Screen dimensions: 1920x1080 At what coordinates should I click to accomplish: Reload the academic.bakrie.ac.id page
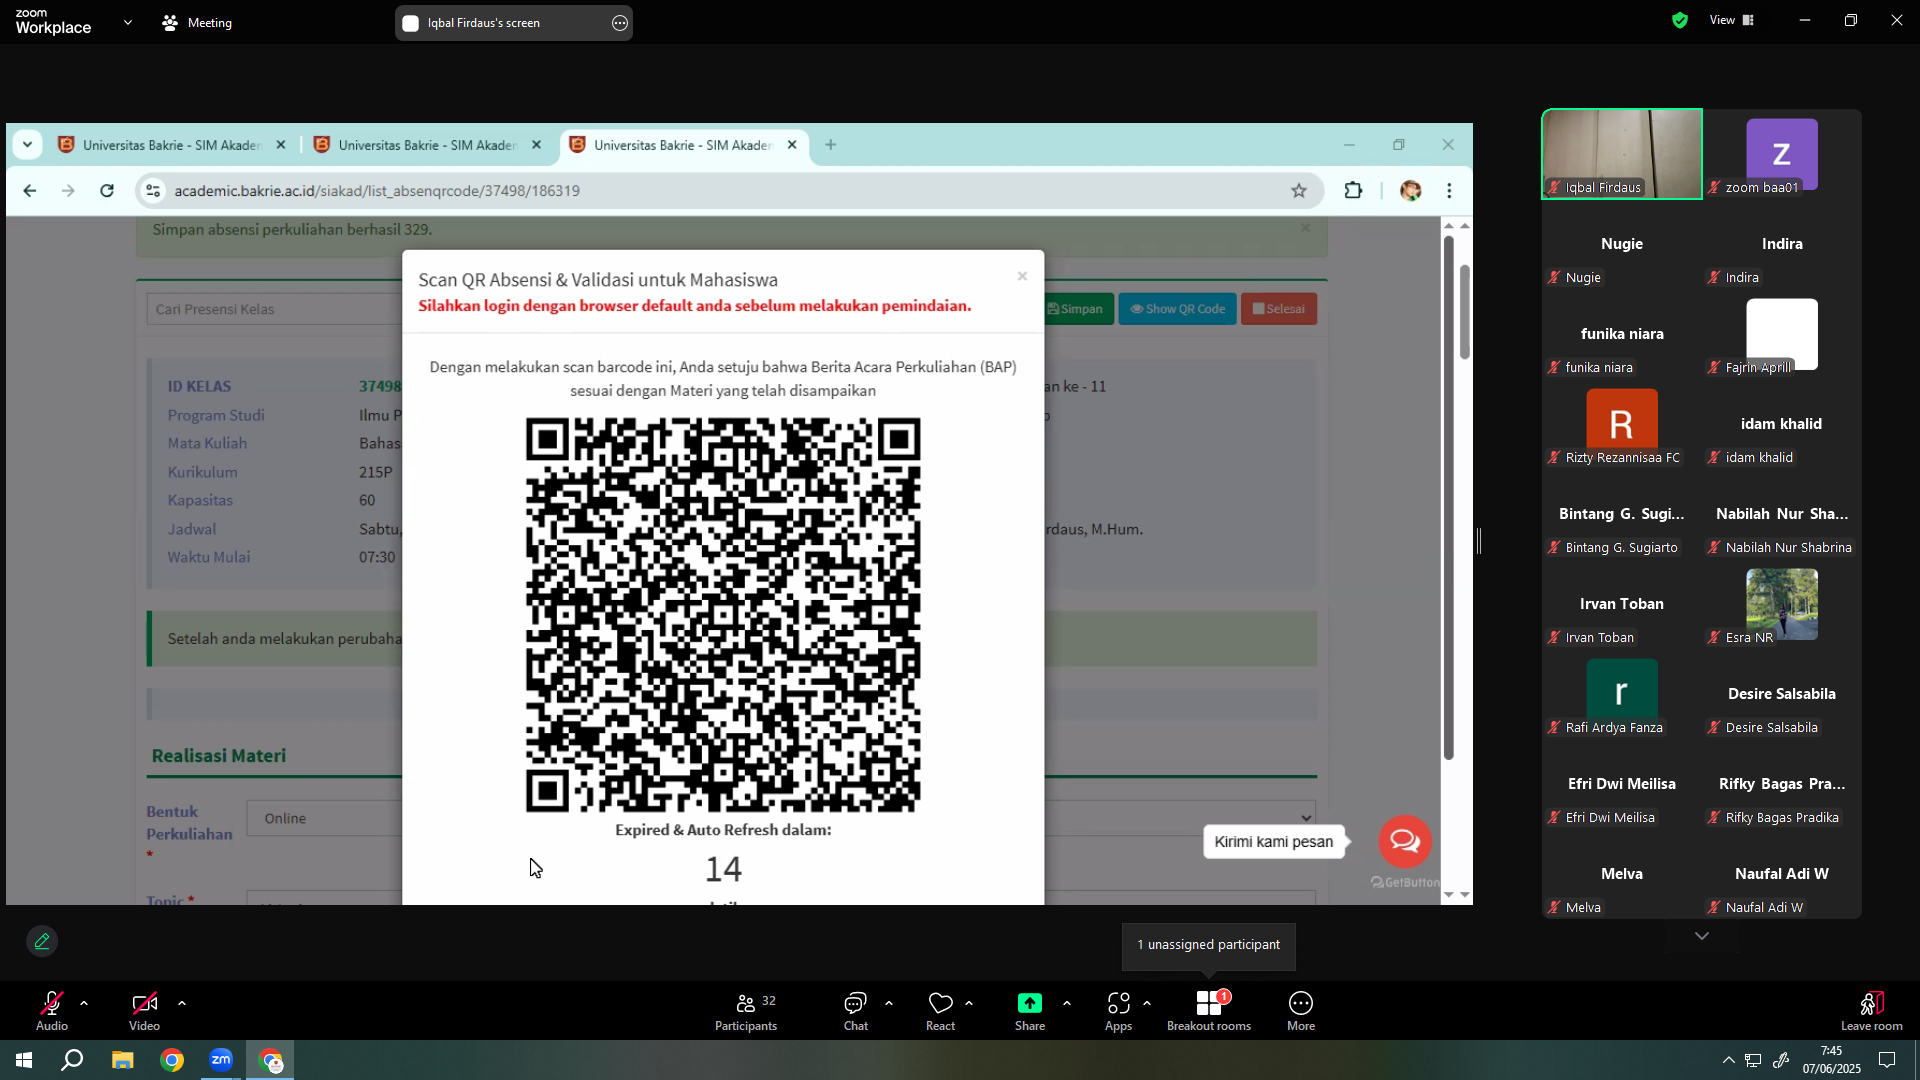107,191
